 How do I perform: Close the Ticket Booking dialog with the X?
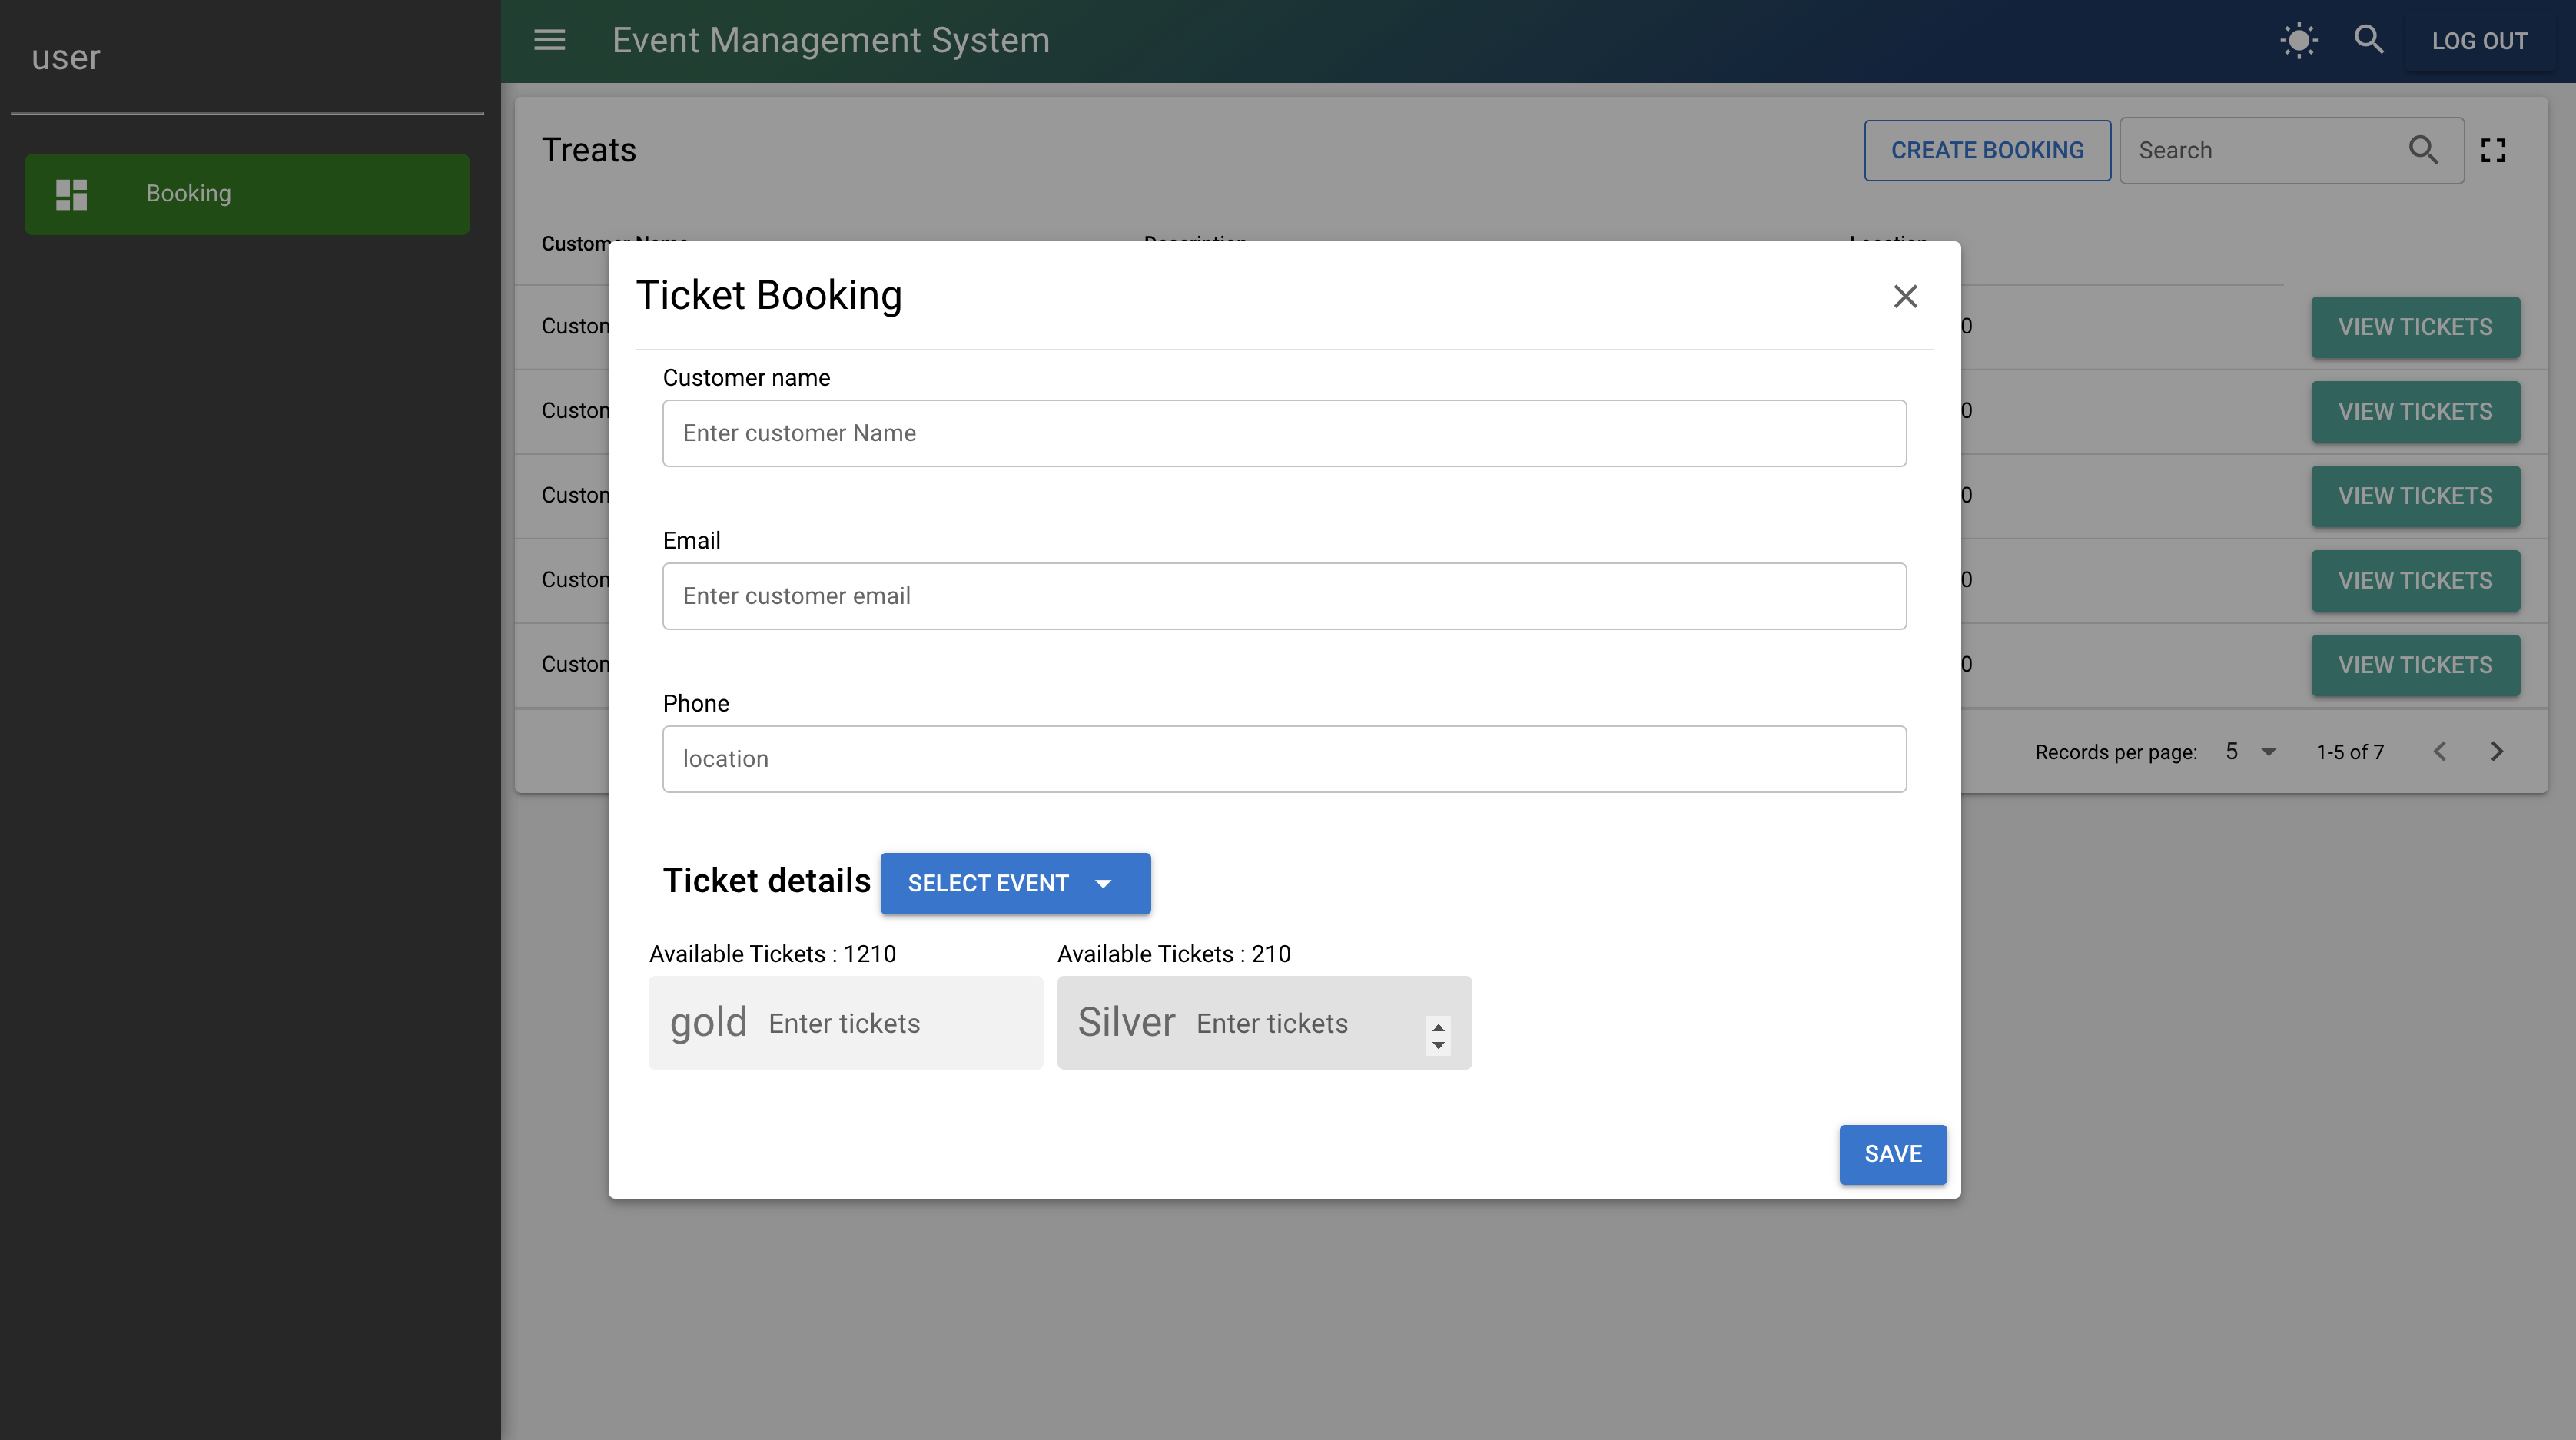[x=1905, y=296]
